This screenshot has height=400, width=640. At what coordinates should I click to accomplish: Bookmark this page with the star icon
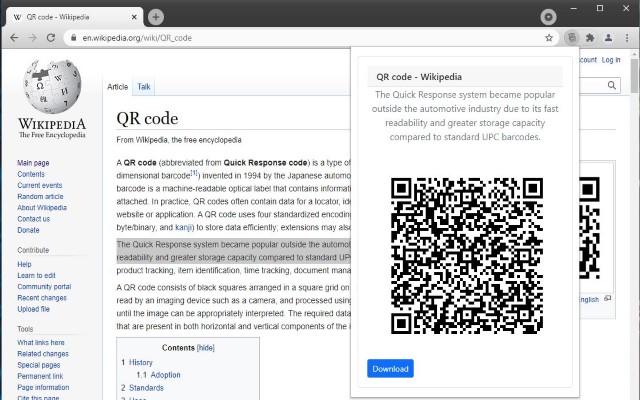tap(549, 38)
